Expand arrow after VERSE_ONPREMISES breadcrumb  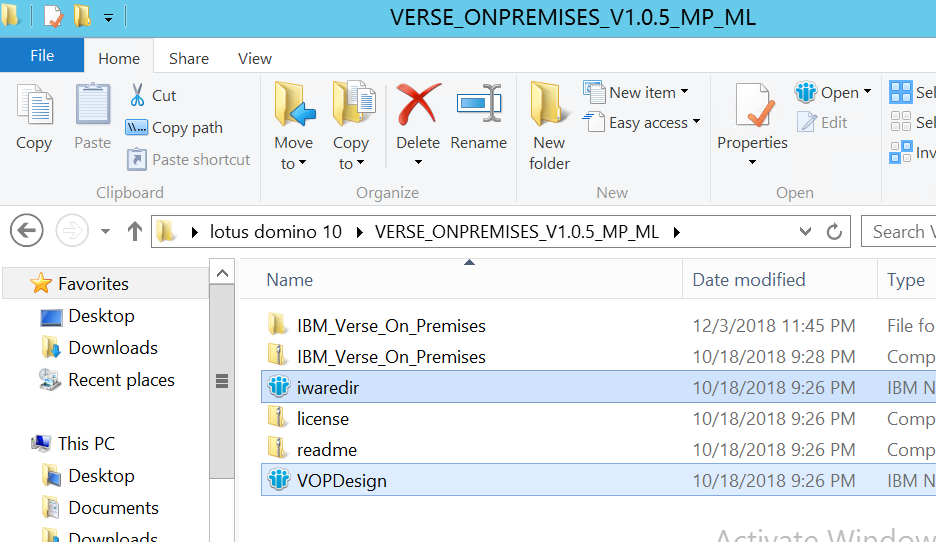pyautogui.click(x=676, y=232)
